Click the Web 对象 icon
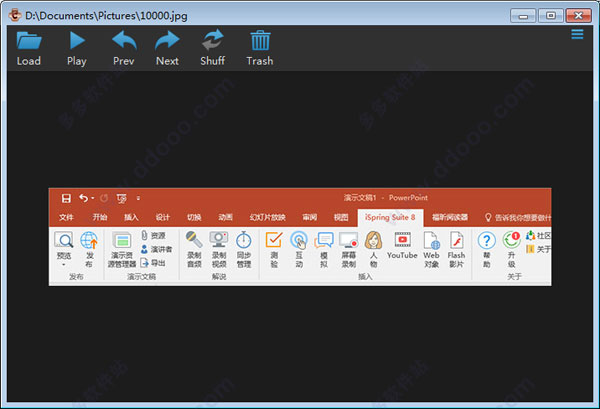 pyautogui.click(x=432, y=240)
